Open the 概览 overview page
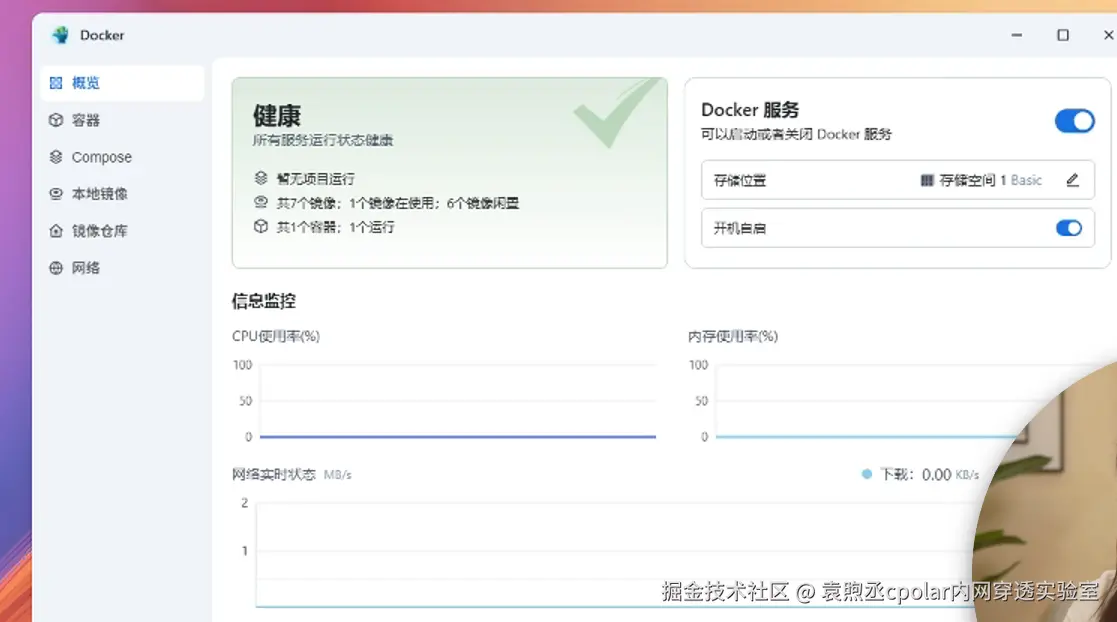This screenshot has width=1117, height=622. (x=123, y=83)
